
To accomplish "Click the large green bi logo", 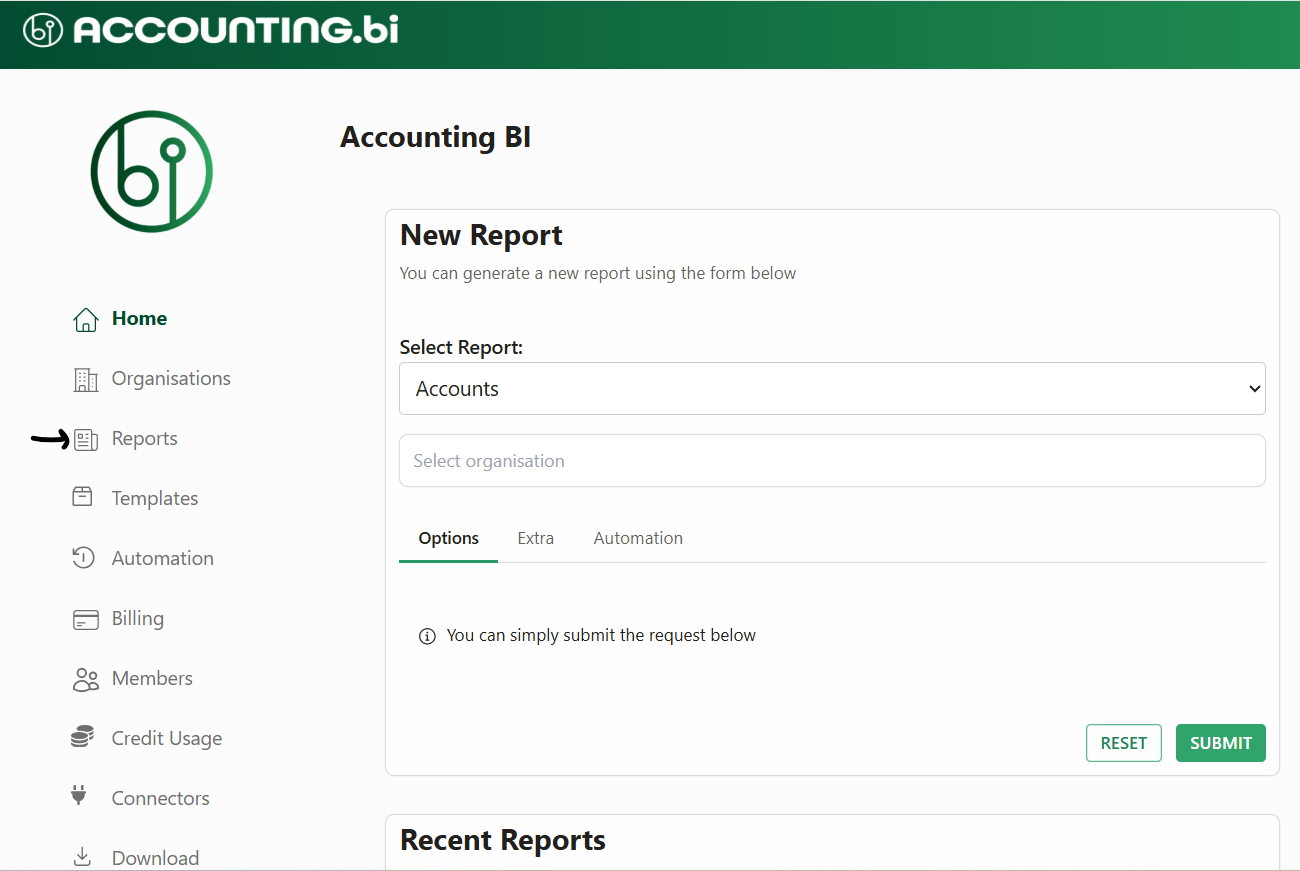I will 151,171.
